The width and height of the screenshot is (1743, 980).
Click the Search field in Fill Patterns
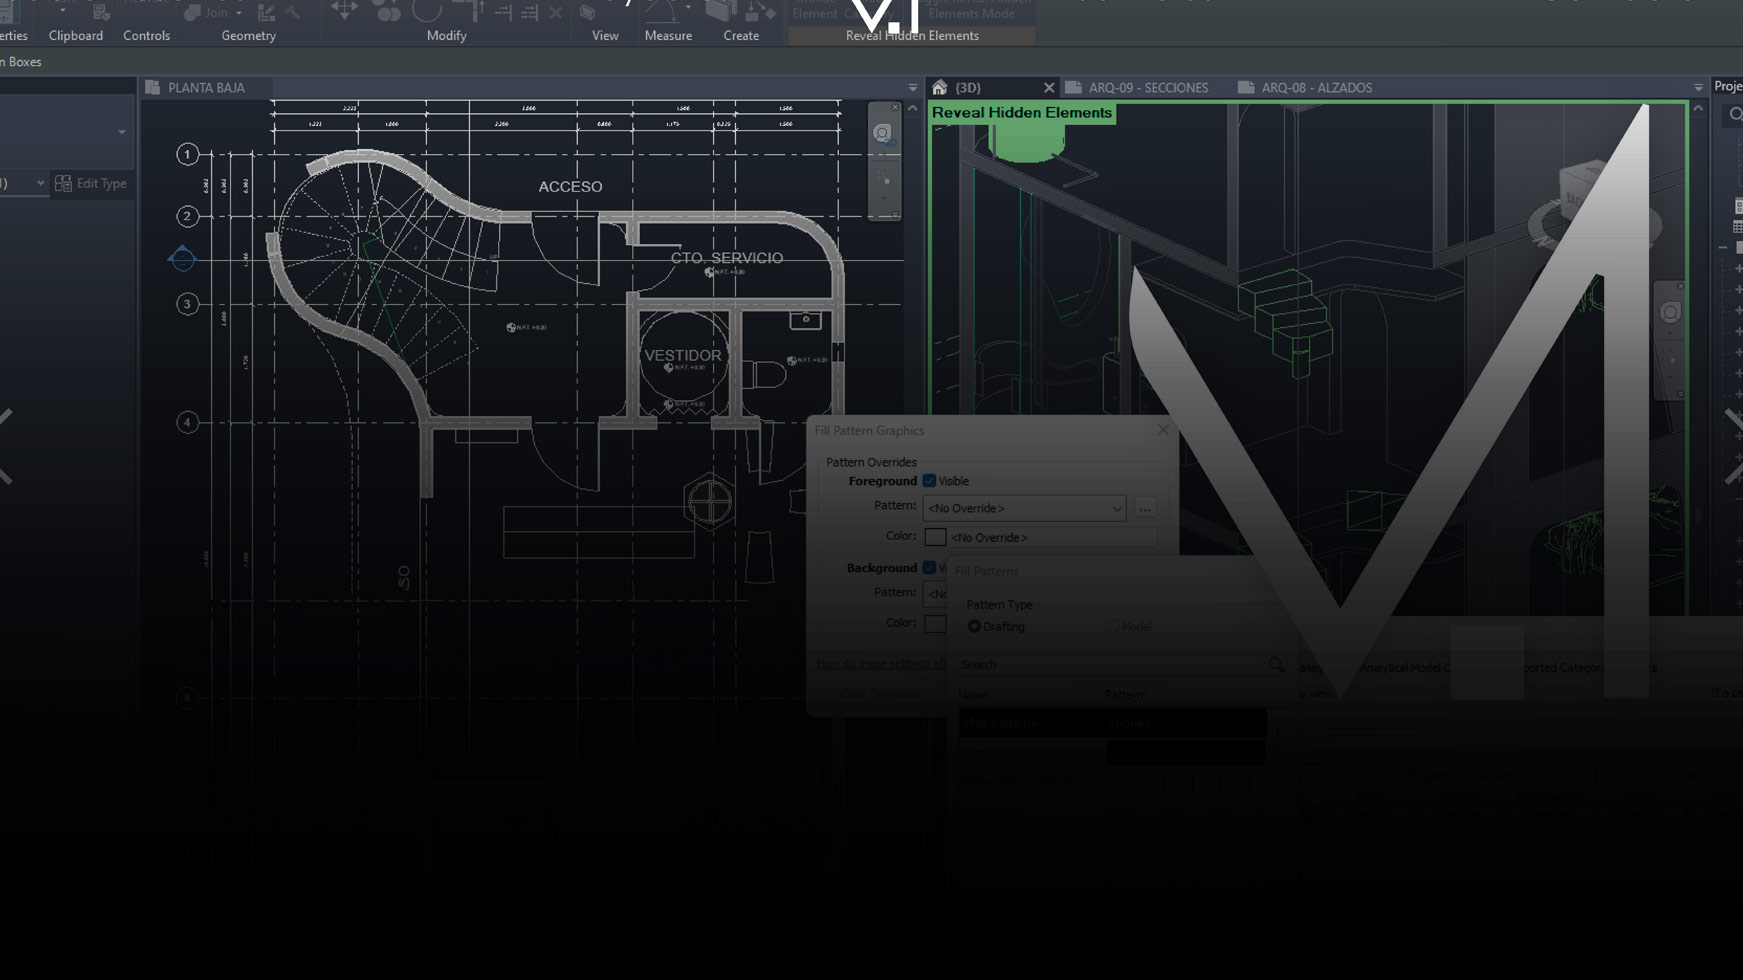[x=1108, y=664]
